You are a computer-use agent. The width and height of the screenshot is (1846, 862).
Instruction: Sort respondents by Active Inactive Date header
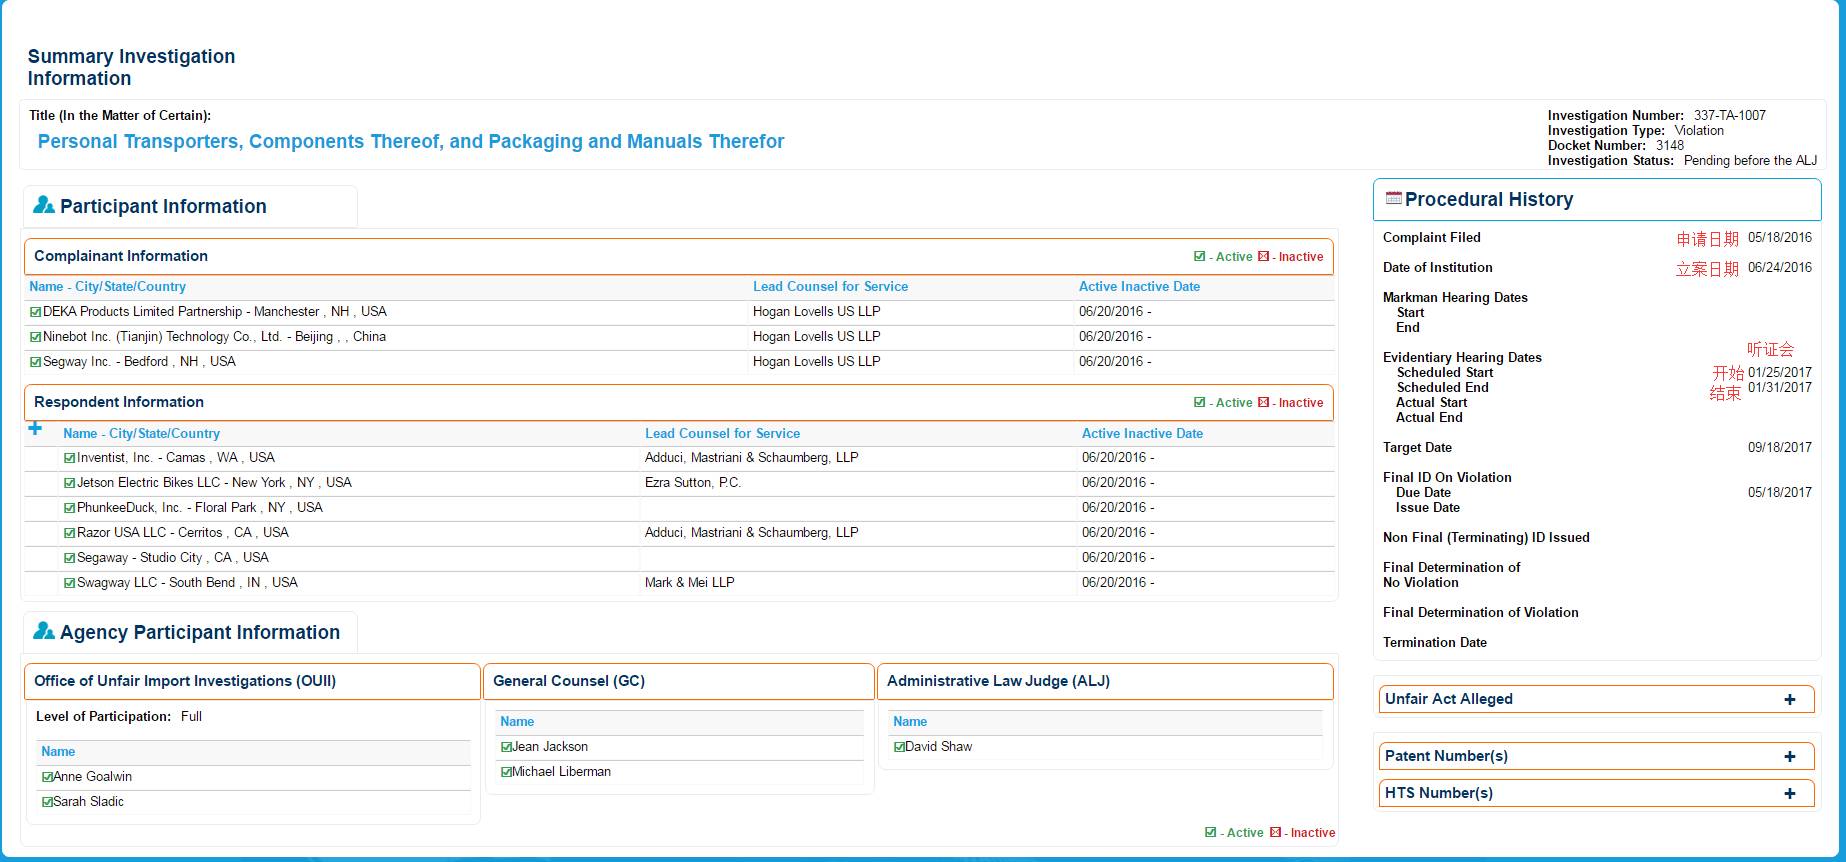[1142, 434]
